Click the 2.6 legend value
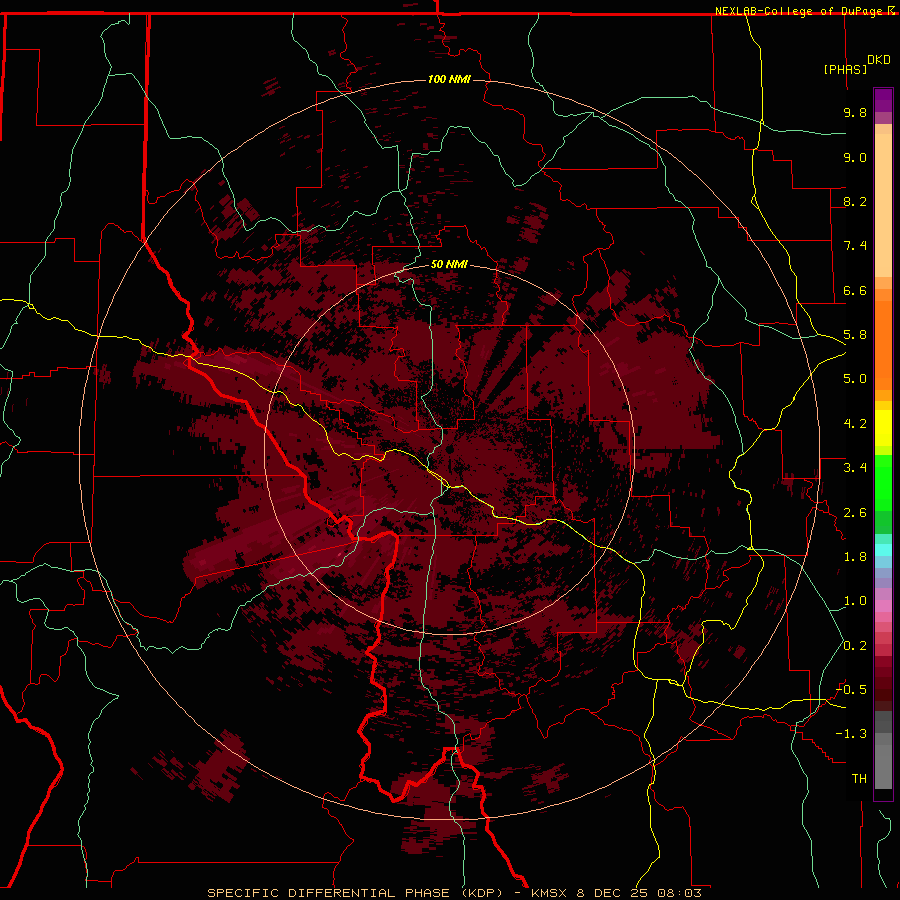This screenshot has width=900, height=900. [x=855, y=513]
